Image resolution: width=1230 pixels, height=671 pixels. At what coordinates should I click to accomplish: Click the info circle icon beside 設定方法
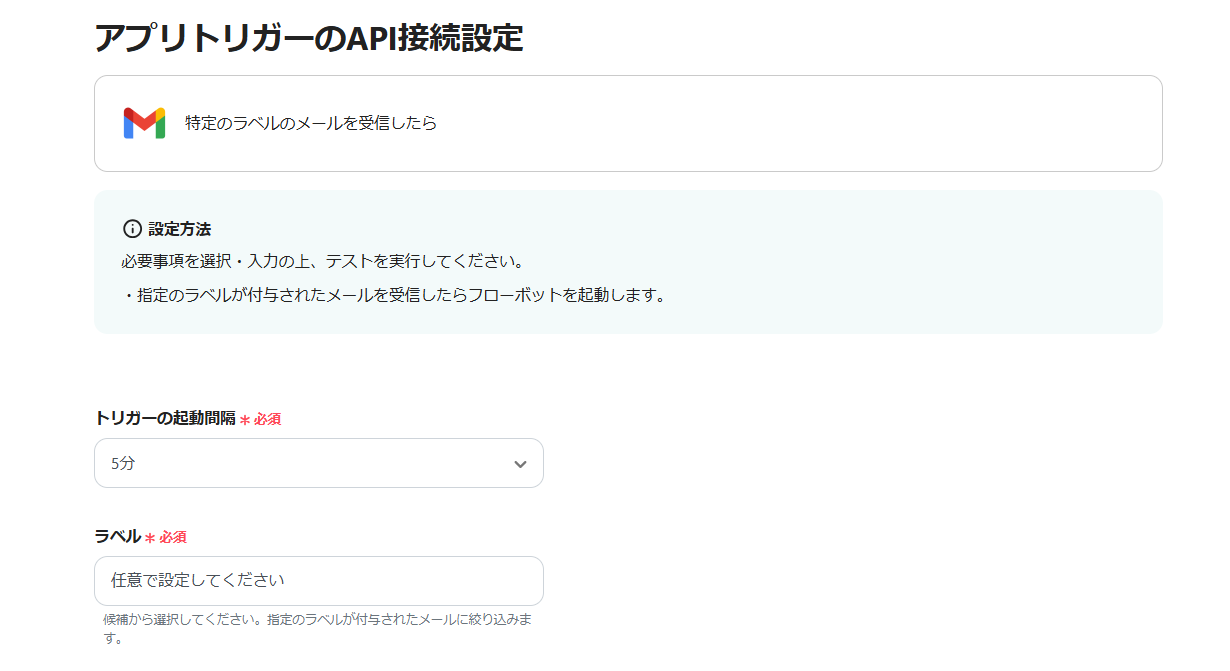(x=132, y=229)
